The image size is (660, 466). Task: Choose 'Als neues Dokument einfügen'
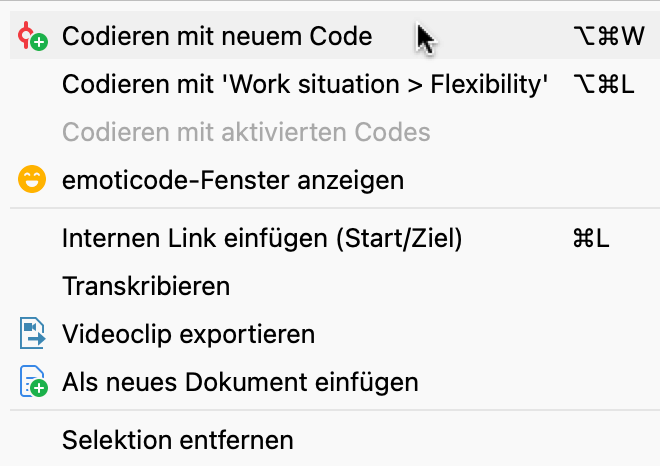click(x=240, y=382)
